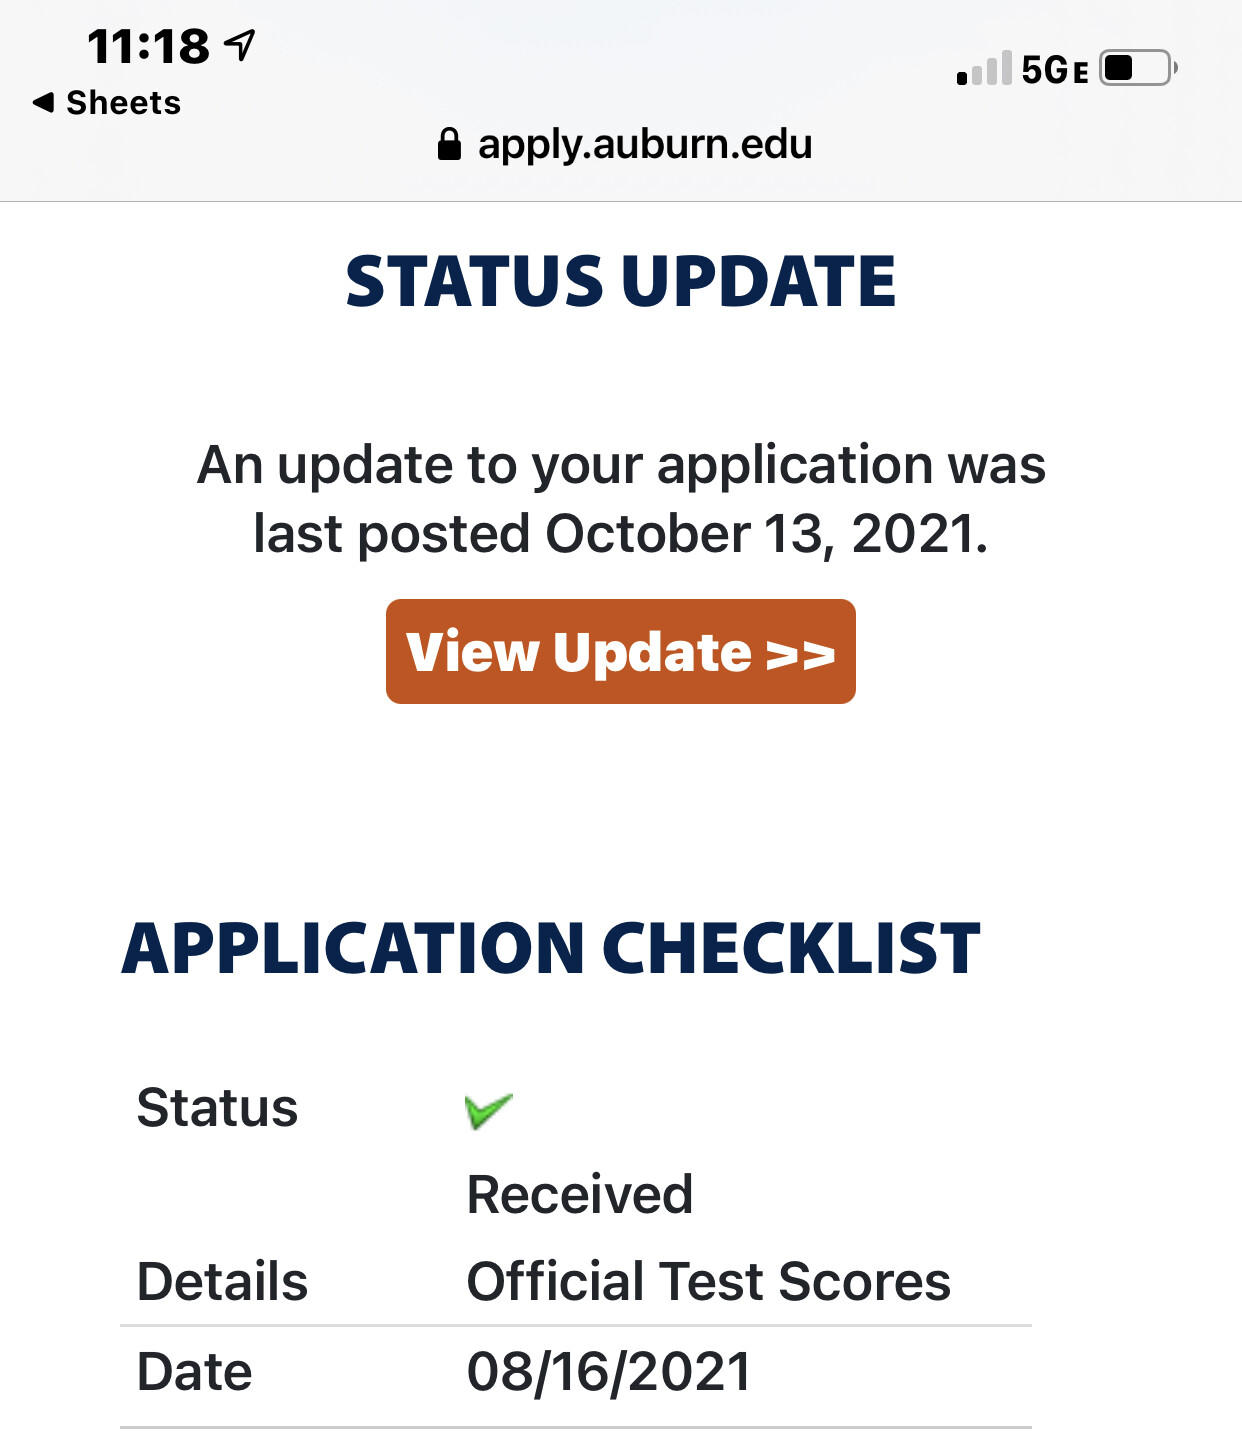Tap the STATUS UPDATE heading

pyautogui.click(x=620, y=281)
